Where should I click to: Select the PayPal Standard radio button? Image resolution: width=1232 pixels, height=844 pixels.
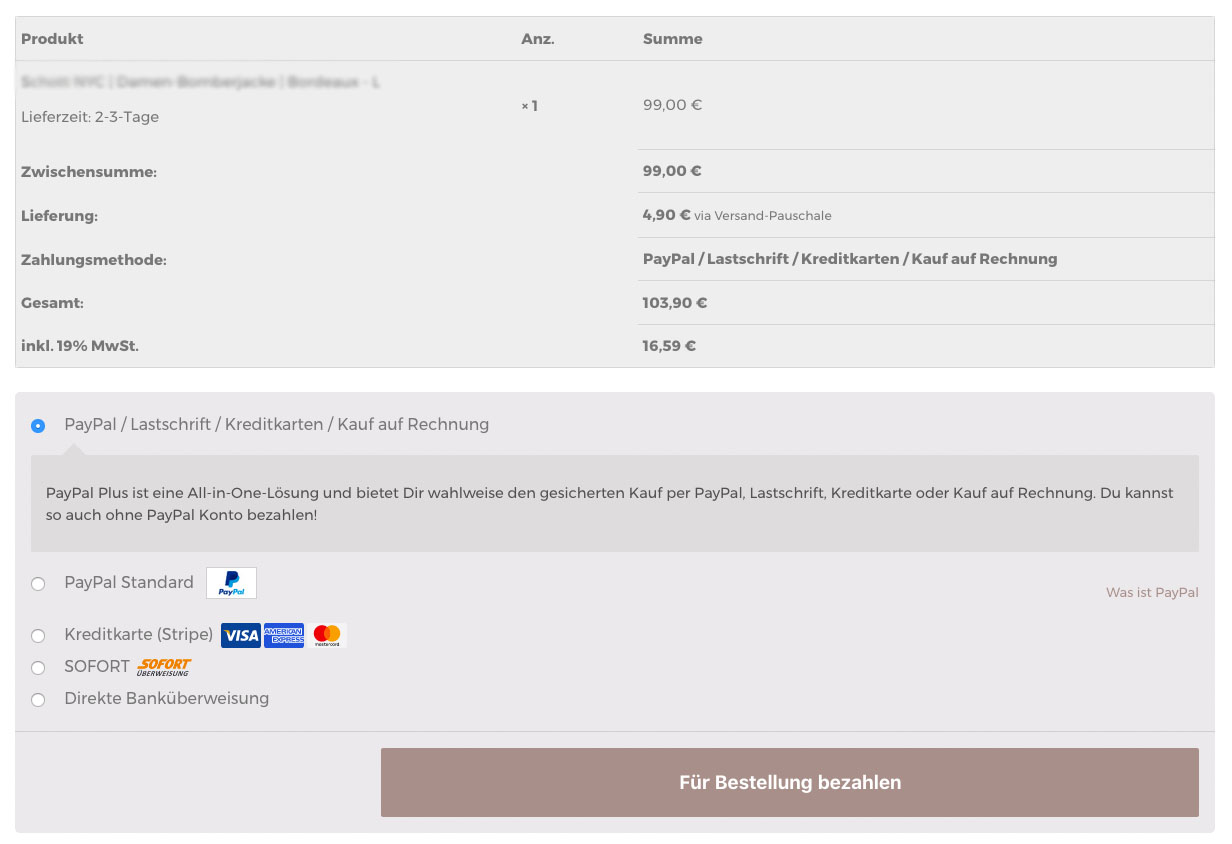click(x=38, y=584)
